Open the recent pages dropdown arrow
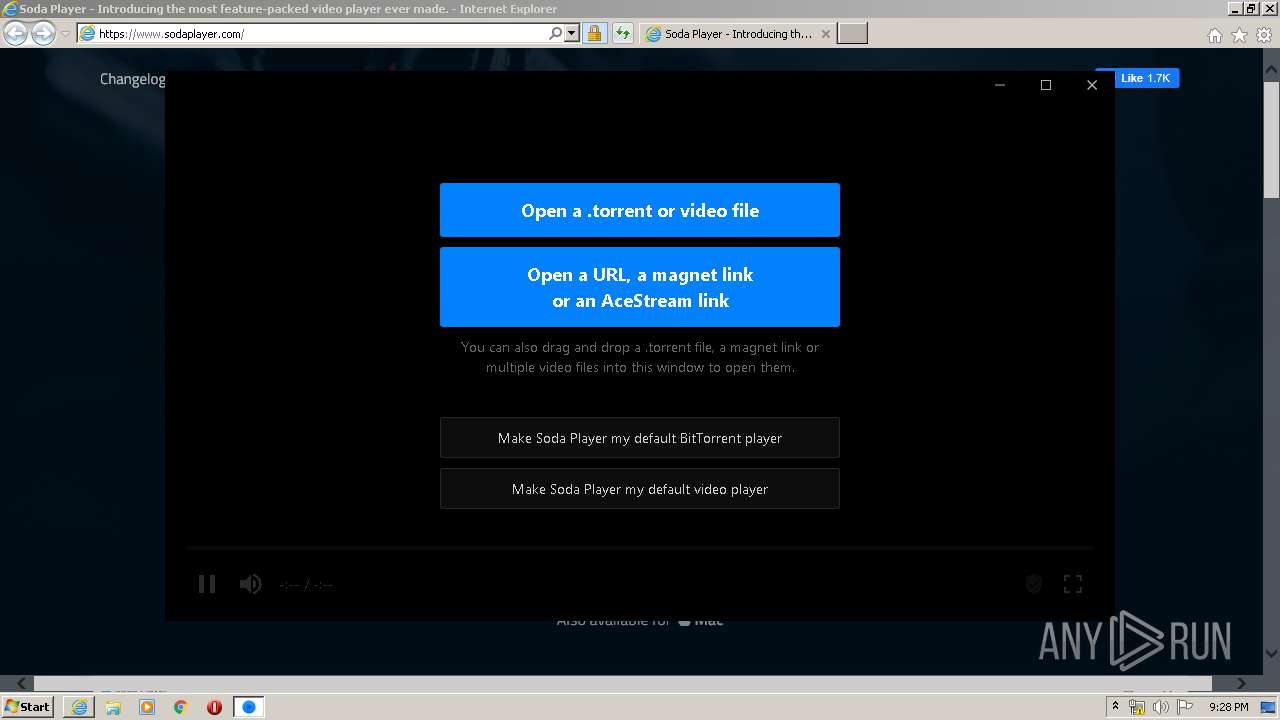Image resolution: width=1280 pixels, height=720 pixels. pos(65,33)
